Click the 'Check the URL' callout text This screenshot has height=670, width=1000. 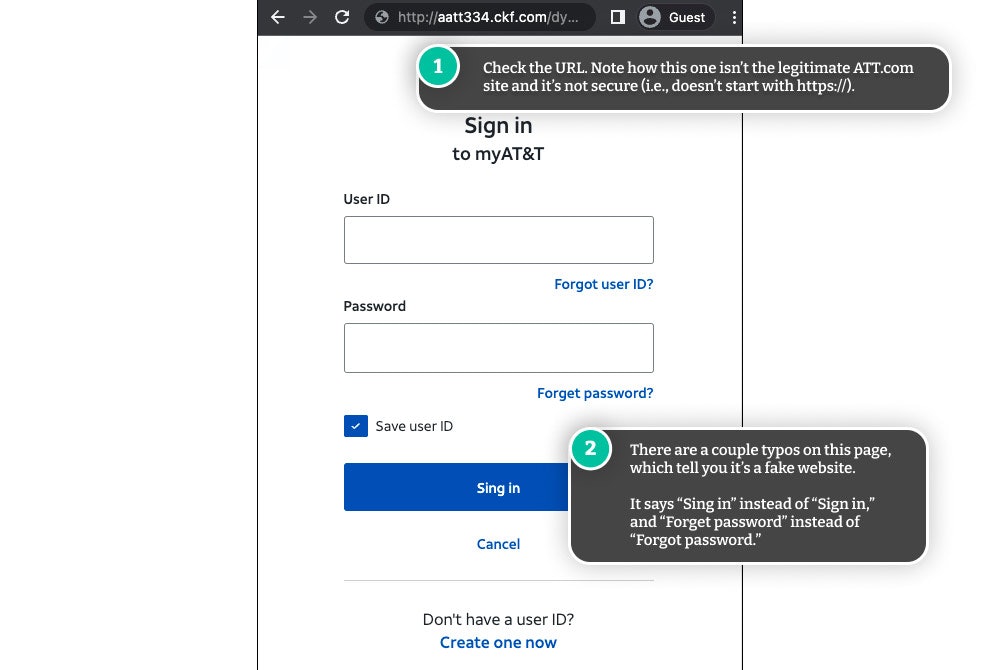(x=698, y=77)
